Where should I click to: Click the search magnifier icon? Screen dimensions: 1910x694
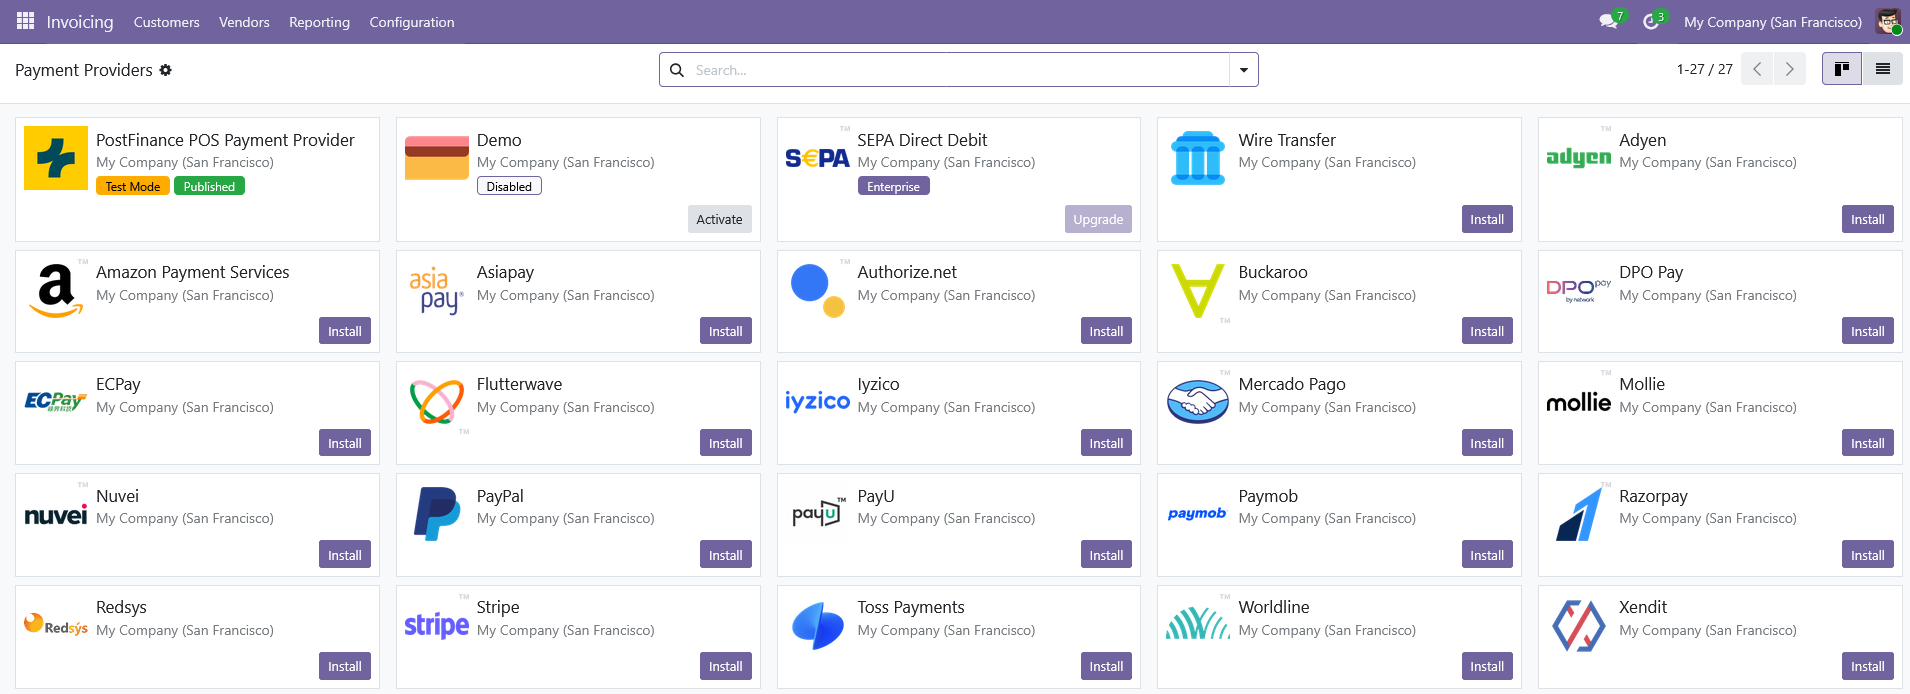(x=677, y=70)
